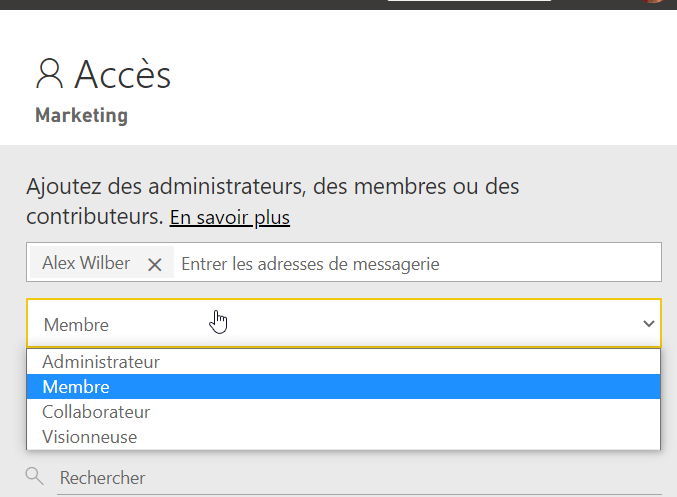677x497 pixels.
Task: Open the En savoir plus link
Action: click(229, 217)
